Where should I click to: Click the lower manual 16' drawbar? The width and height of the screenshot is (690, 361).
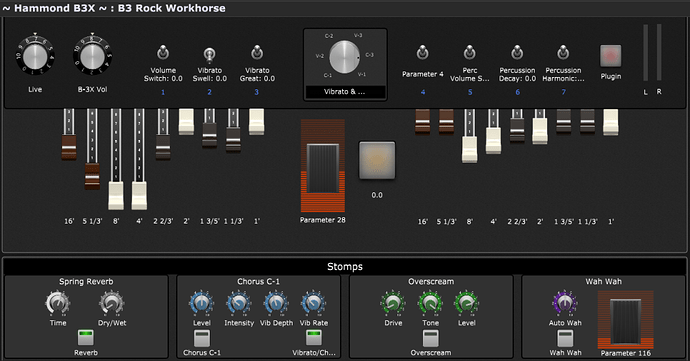[x=422, y=122]
